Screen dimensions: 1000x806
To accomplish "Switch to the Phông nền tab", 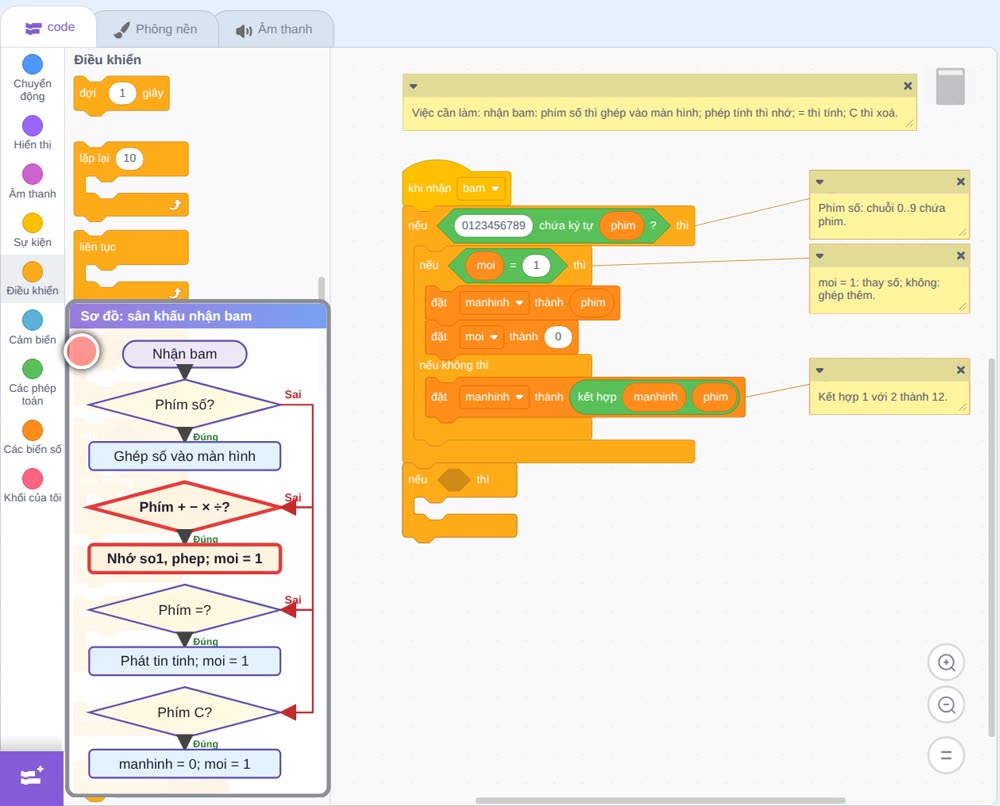I will point(156,29).
